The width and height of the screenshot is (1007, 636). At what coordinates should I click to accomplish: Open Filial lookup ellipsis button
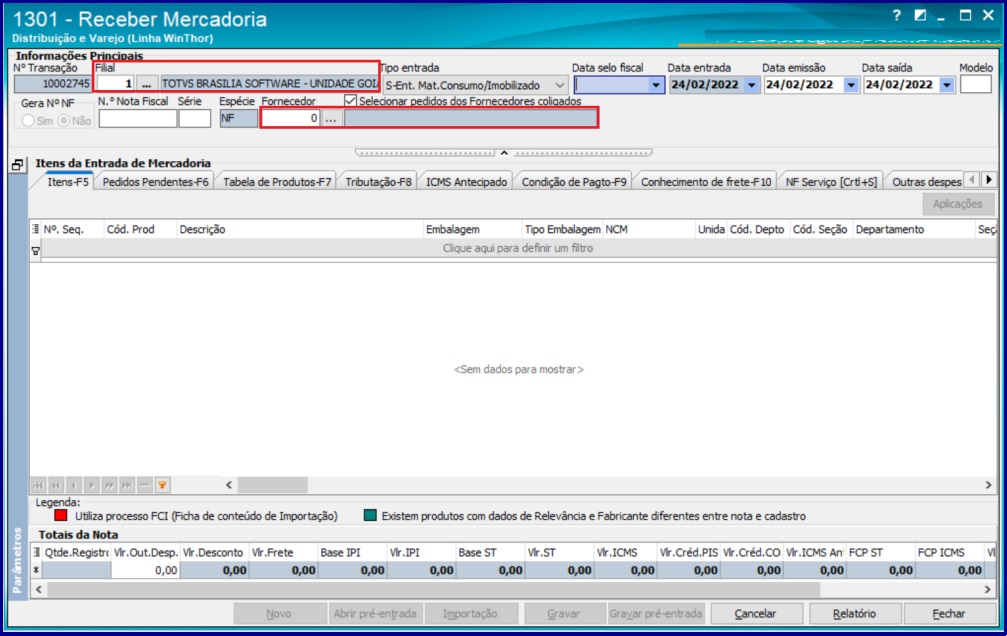coord(146,84)
